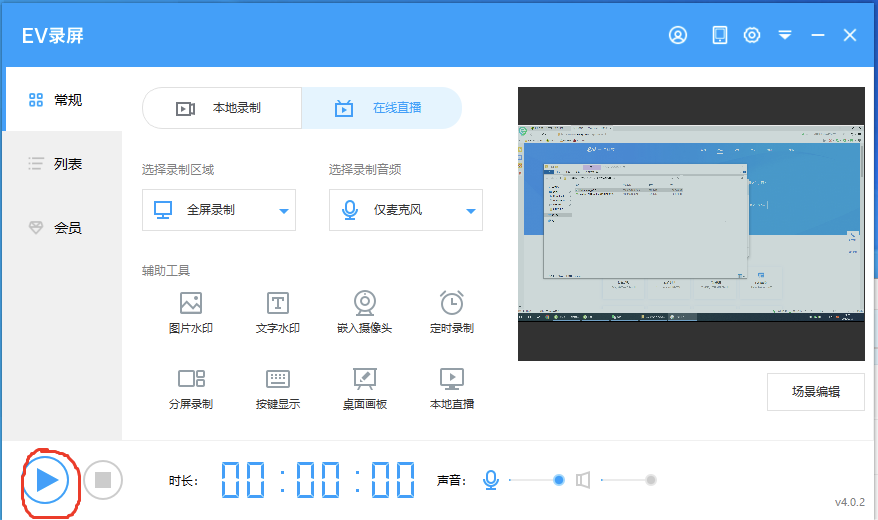Click the microphone volume slider handle

(x=558, y=480)
